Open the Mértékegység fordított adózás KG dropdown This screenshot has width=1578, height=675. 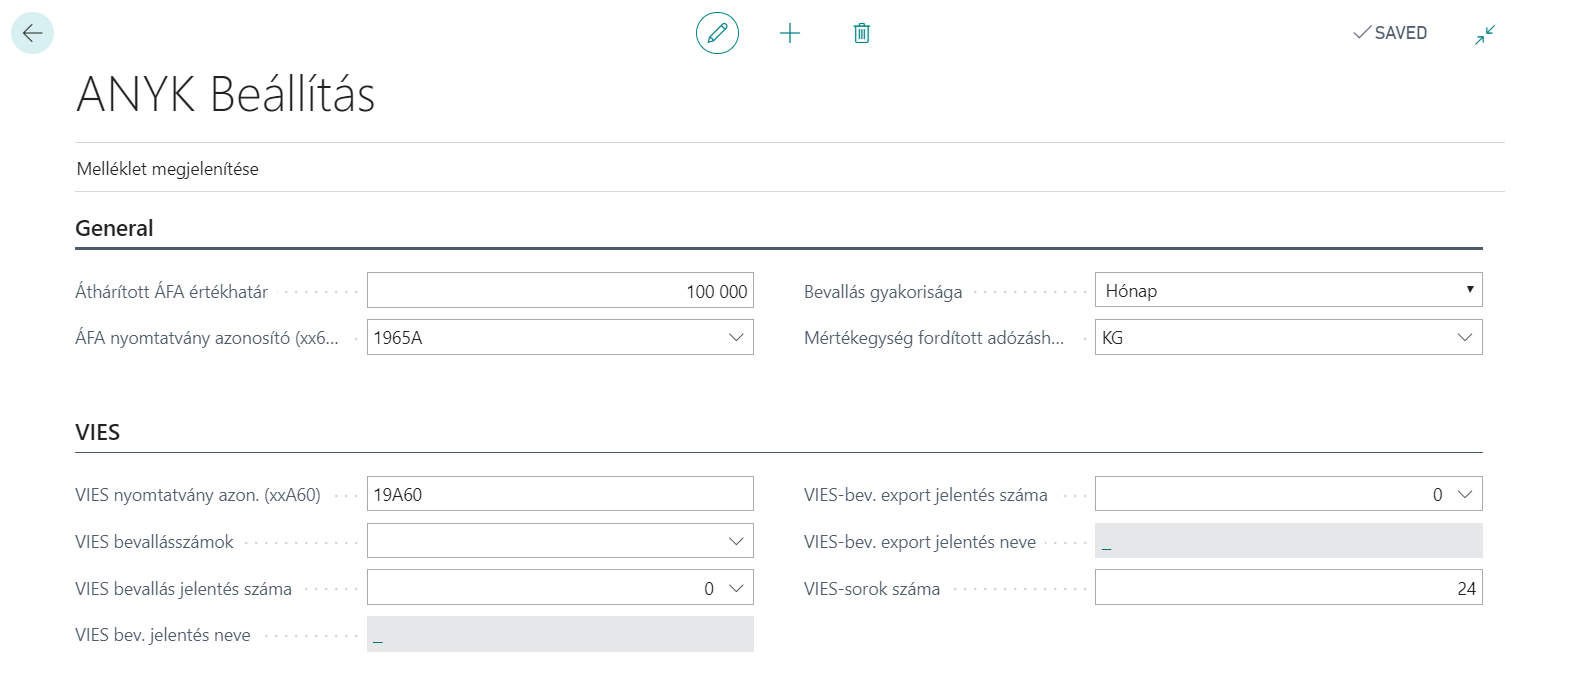click(x=1465, y=338)
